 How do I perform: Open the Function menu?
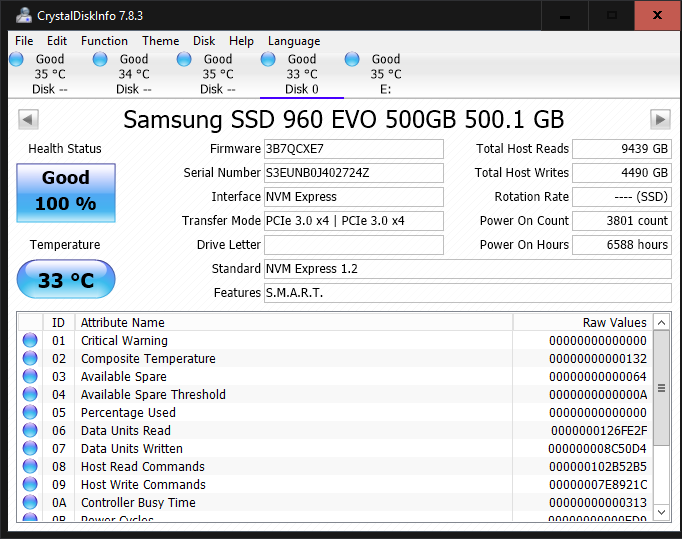tap(104, 41)
